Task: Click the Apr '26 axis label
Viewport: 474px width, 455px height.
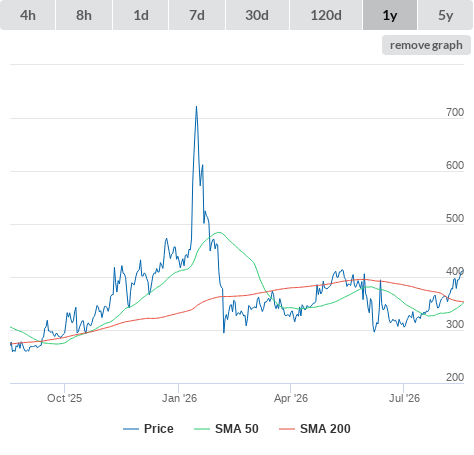Action: tap(291, 398)
